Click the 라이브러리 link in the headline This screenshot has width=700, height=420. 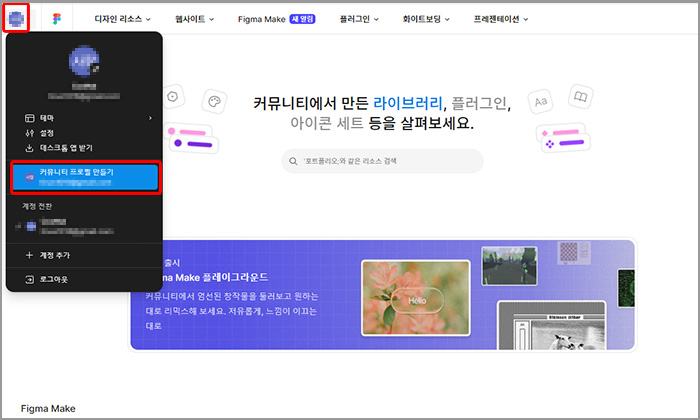(x=408, y=103)
